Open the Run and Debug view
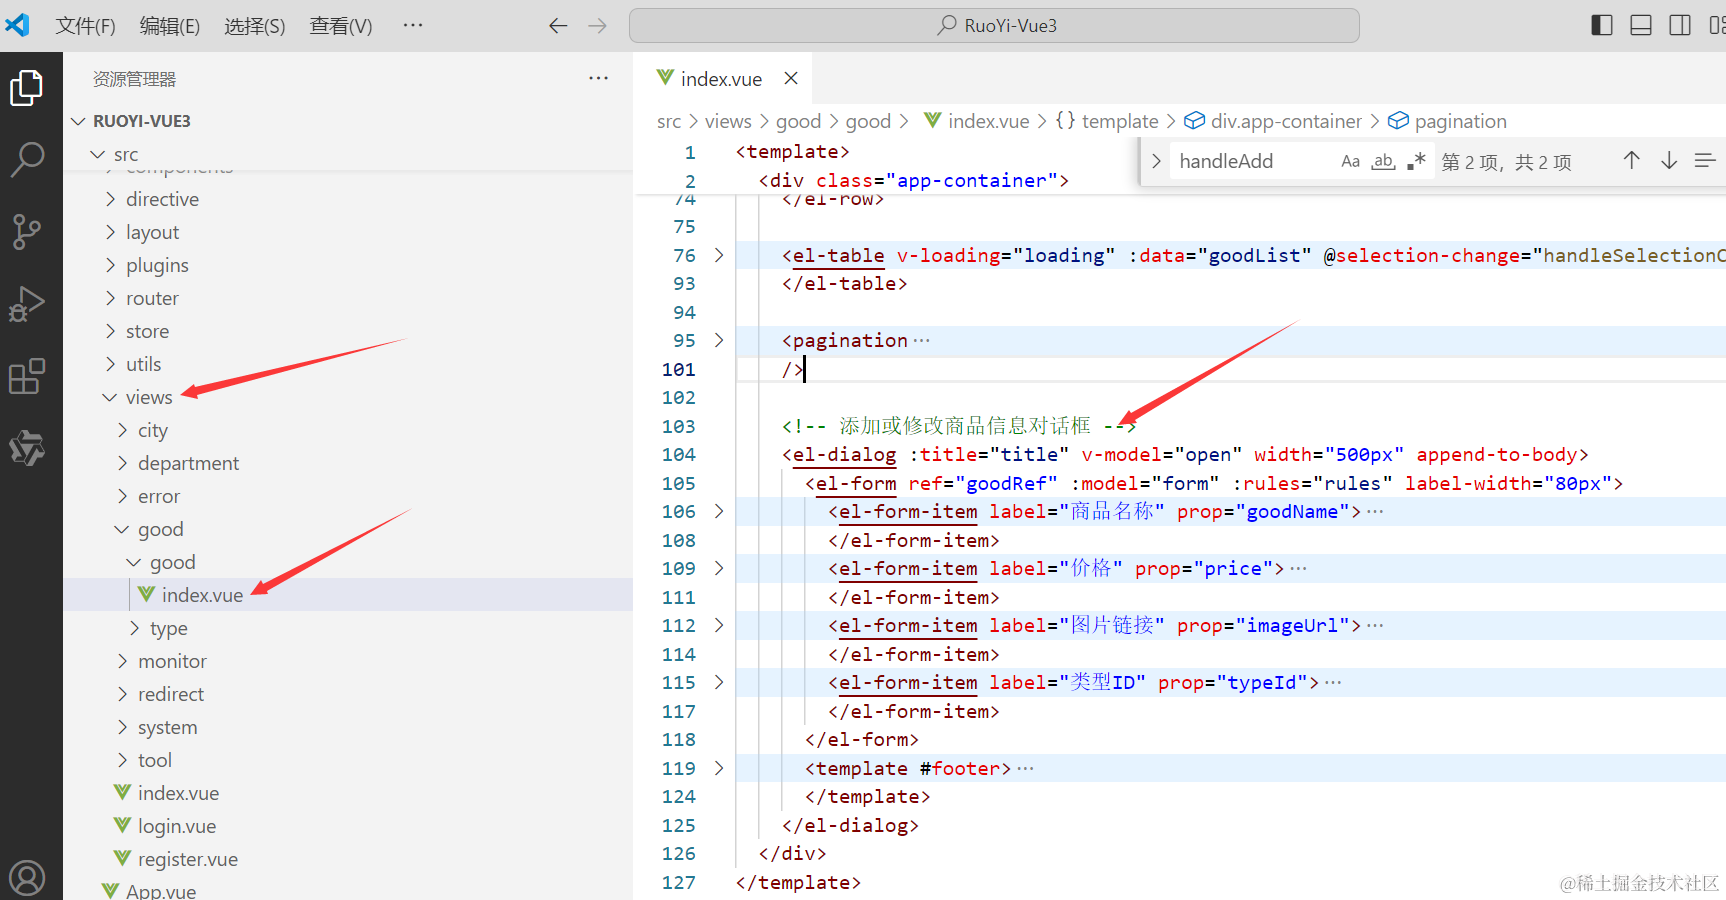Viewport: 1726px width, 900px height. (x=27, y=304)
